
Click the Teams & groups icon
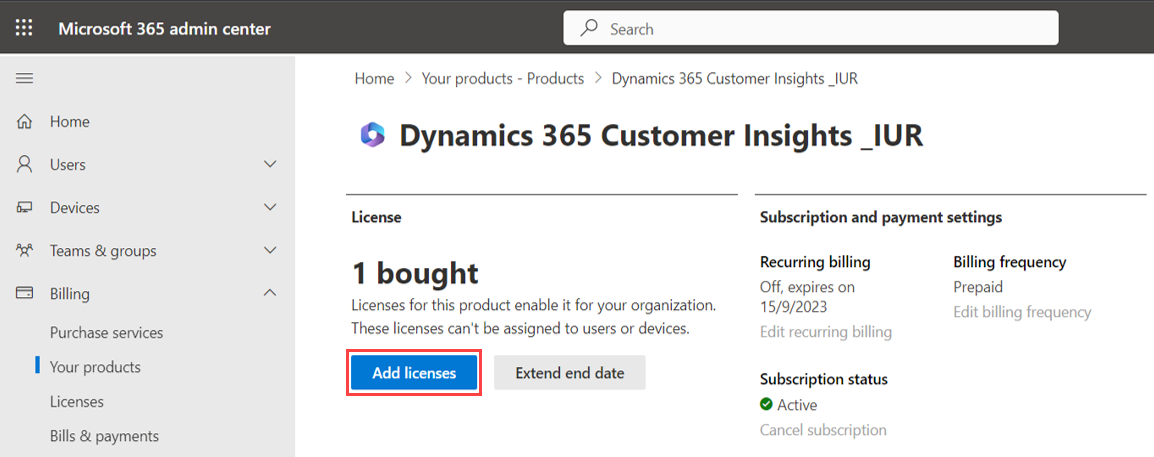(x=25, y=251)
